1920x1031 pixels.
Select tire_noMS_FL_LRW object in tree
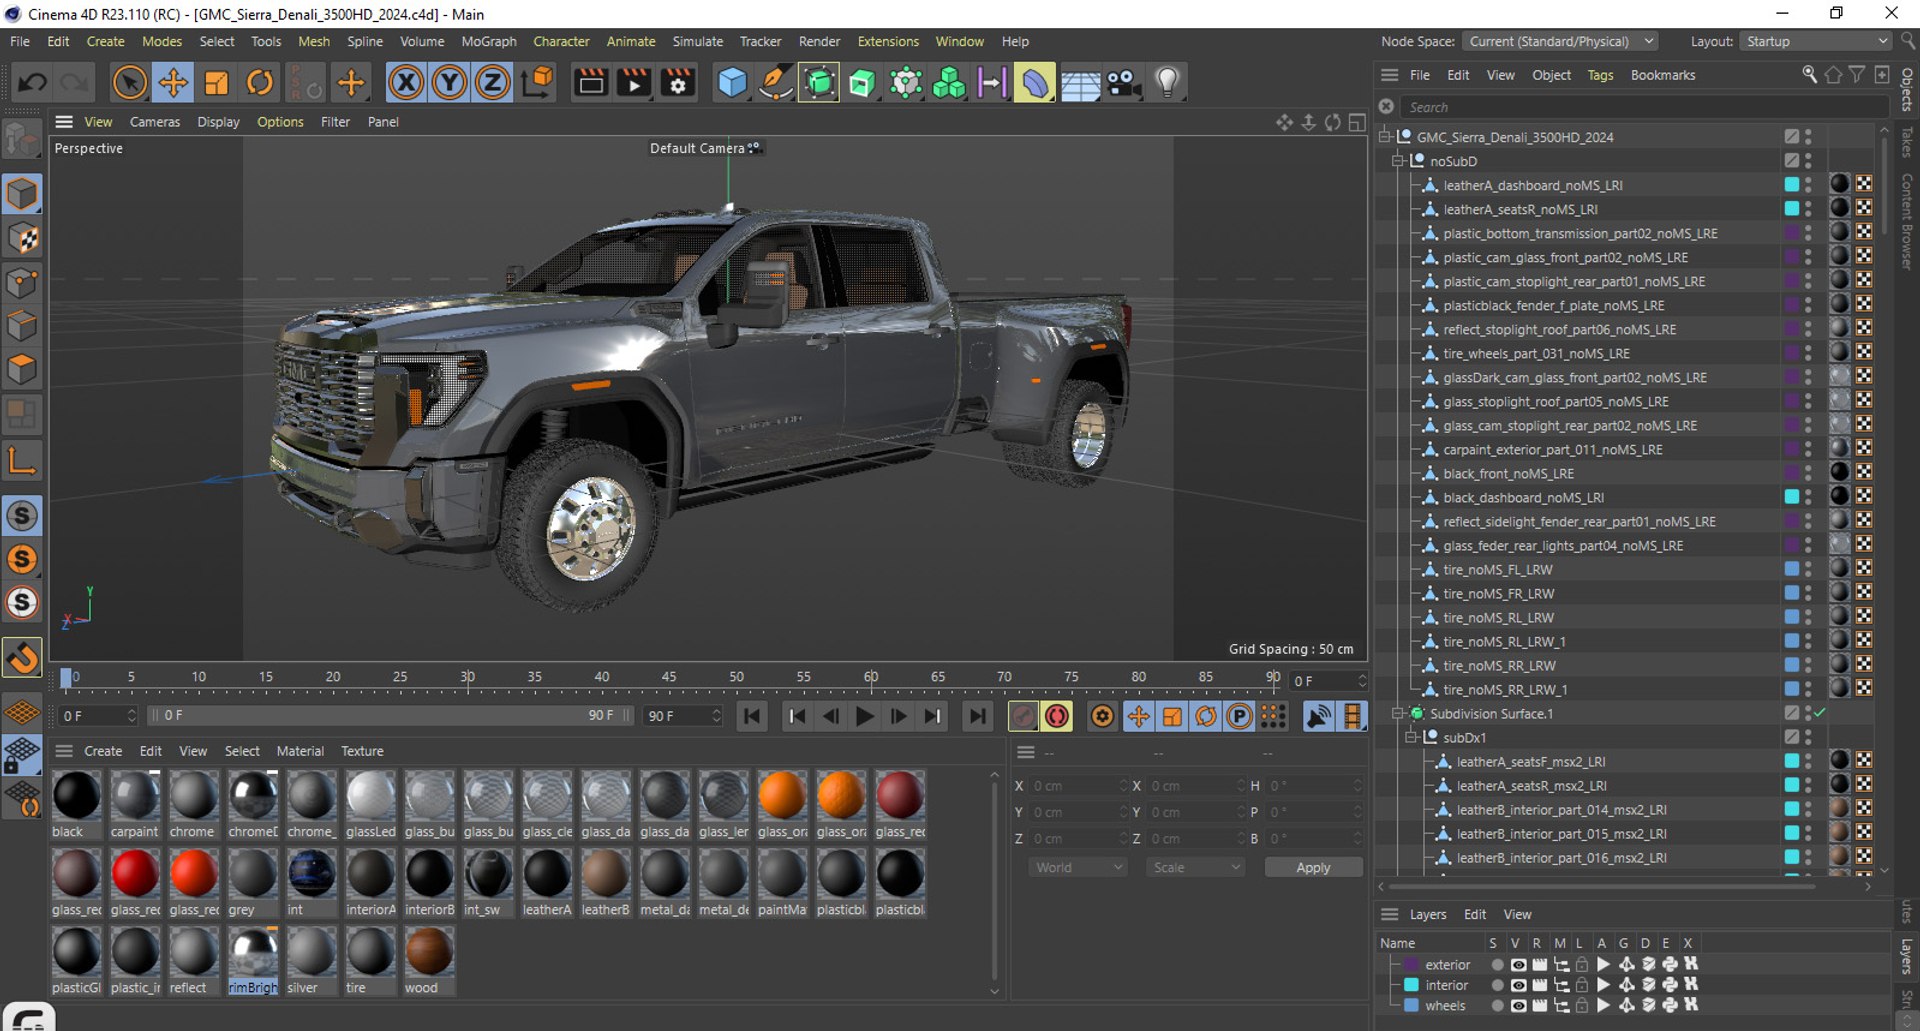click(1497, 569)
